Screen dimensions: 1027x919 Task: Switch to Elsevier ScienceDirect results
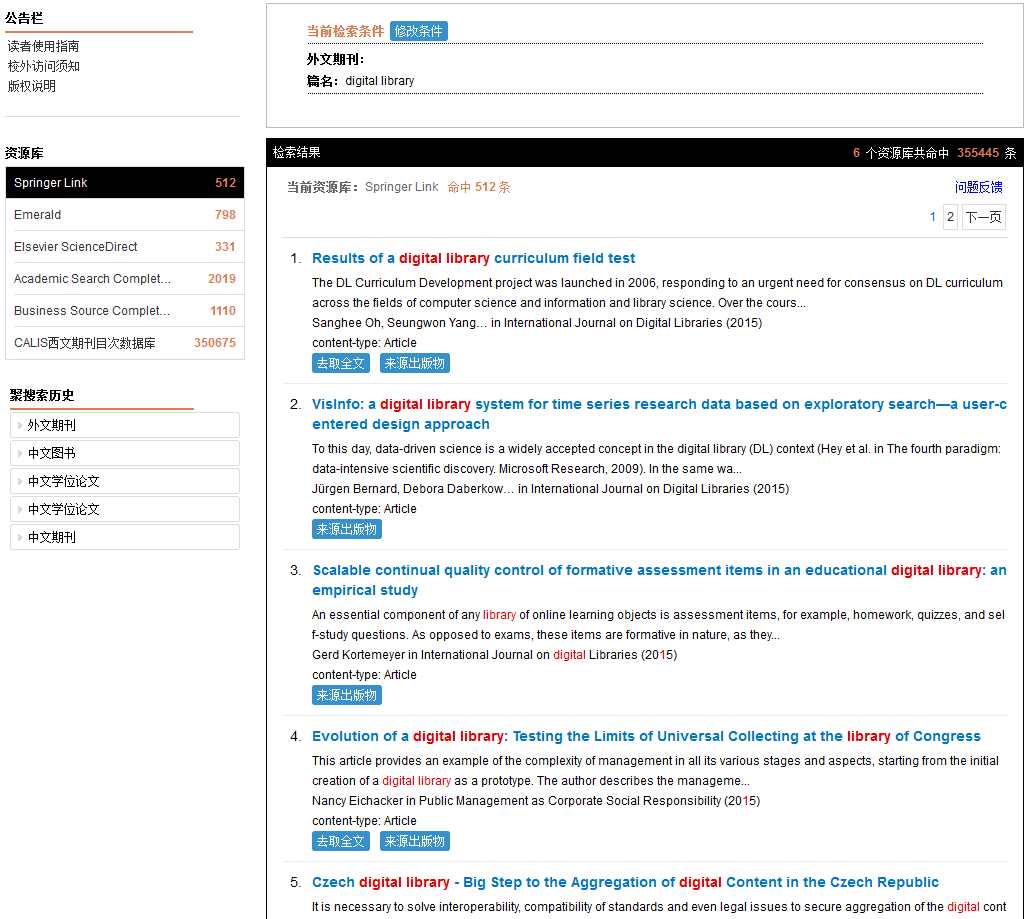124,247
